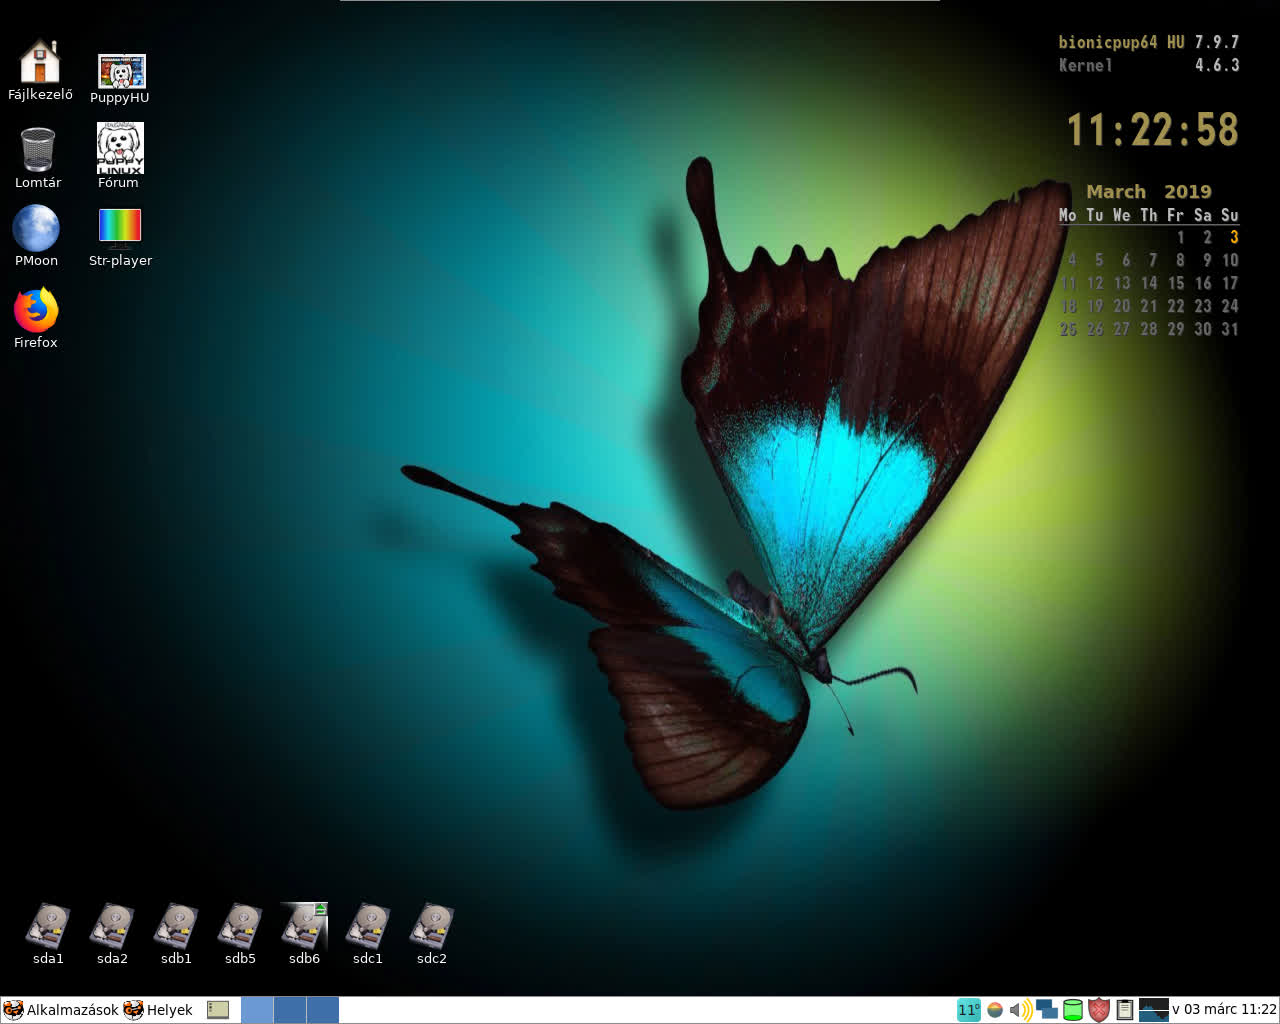Image resolution: width=1280 pixels, height=1024 pixels.
Task: Click the show desktop taskbar button
Action: tap(218, 1010)
